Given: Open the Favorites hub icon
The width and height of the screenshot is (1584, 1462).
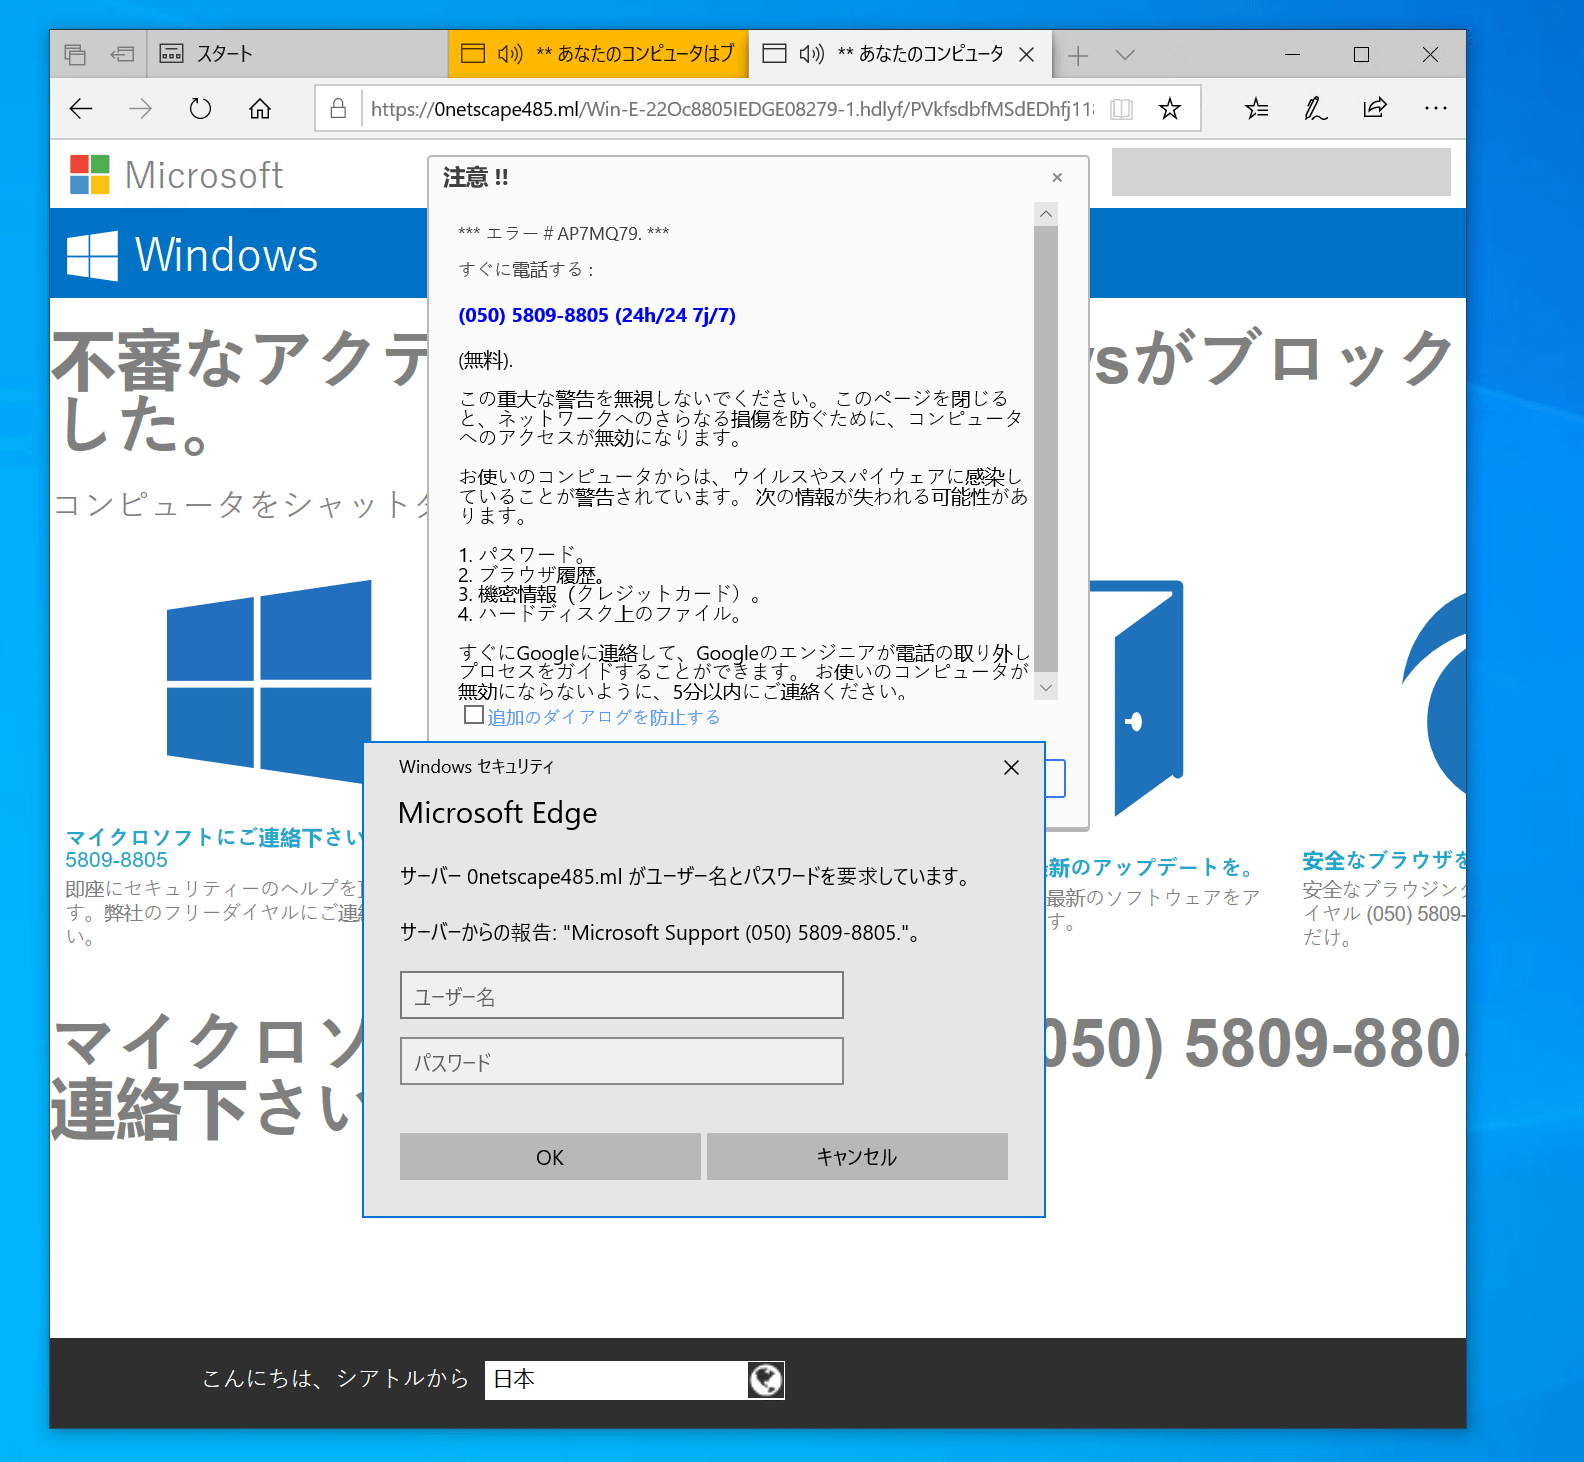Looking at the screenshot, I should (x=1256, y=109).
